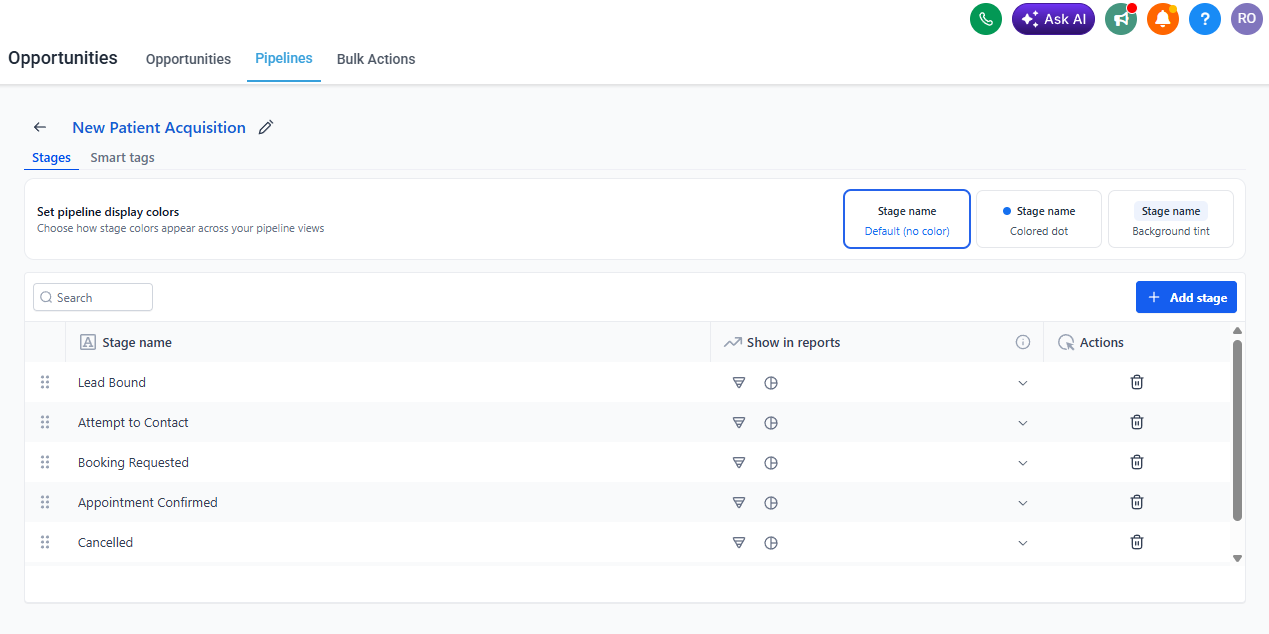The width and height of the screenshot is (1269, 634).
Task: Select the Colored dot display option
Action: [1039, 219]
